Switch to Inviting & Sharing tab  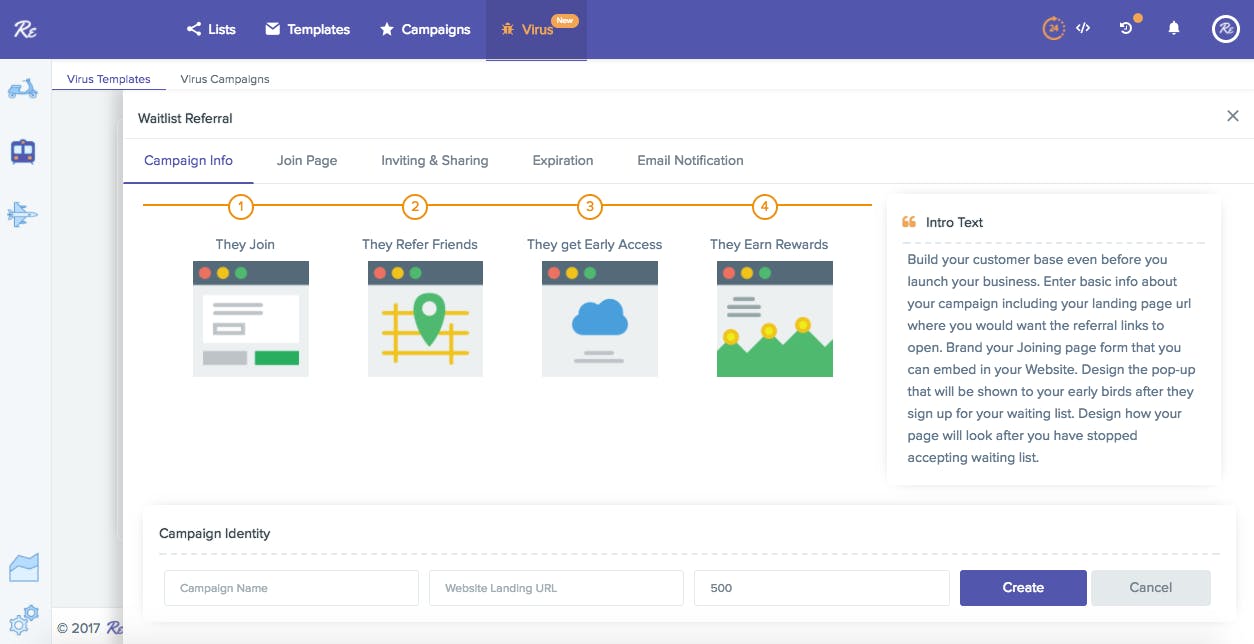point(435,160)
